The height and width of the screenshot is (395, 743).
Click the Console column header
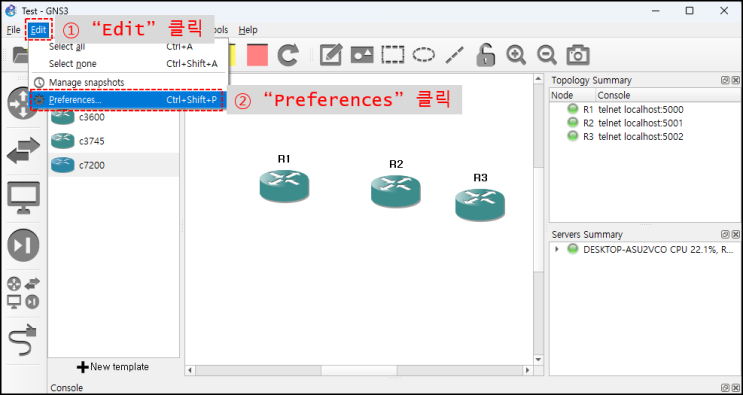[x=667, y=95]
